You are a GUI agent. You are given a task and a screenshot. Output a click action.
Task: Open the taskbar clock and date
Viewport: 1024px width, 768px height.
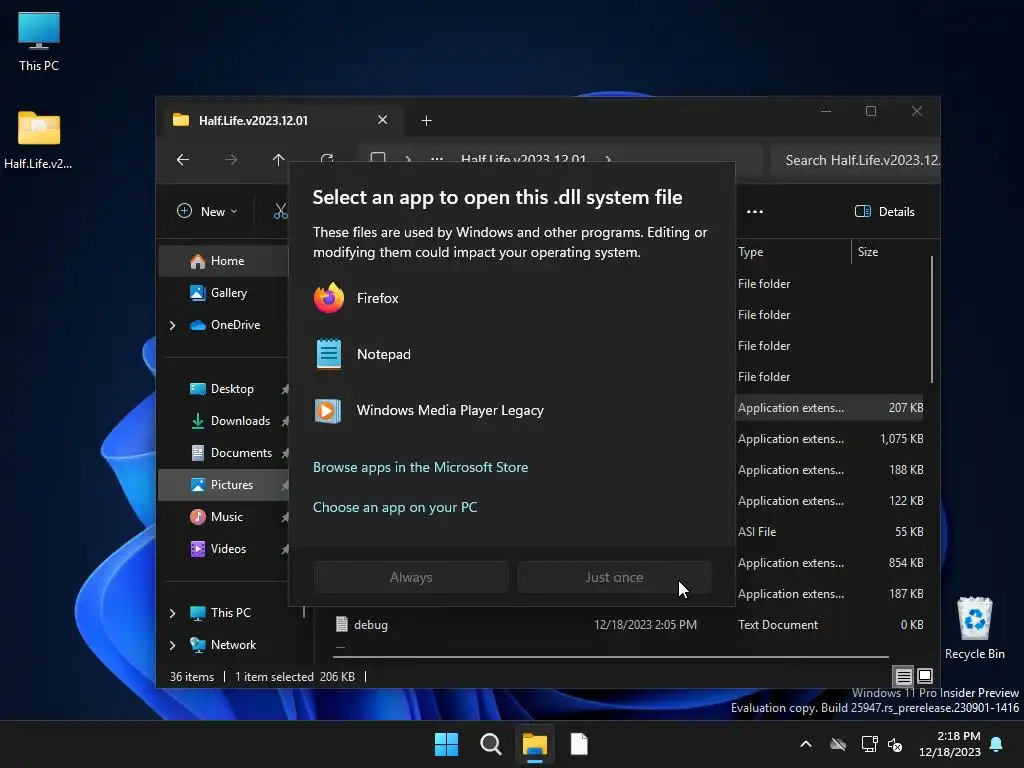pos(950,744)
